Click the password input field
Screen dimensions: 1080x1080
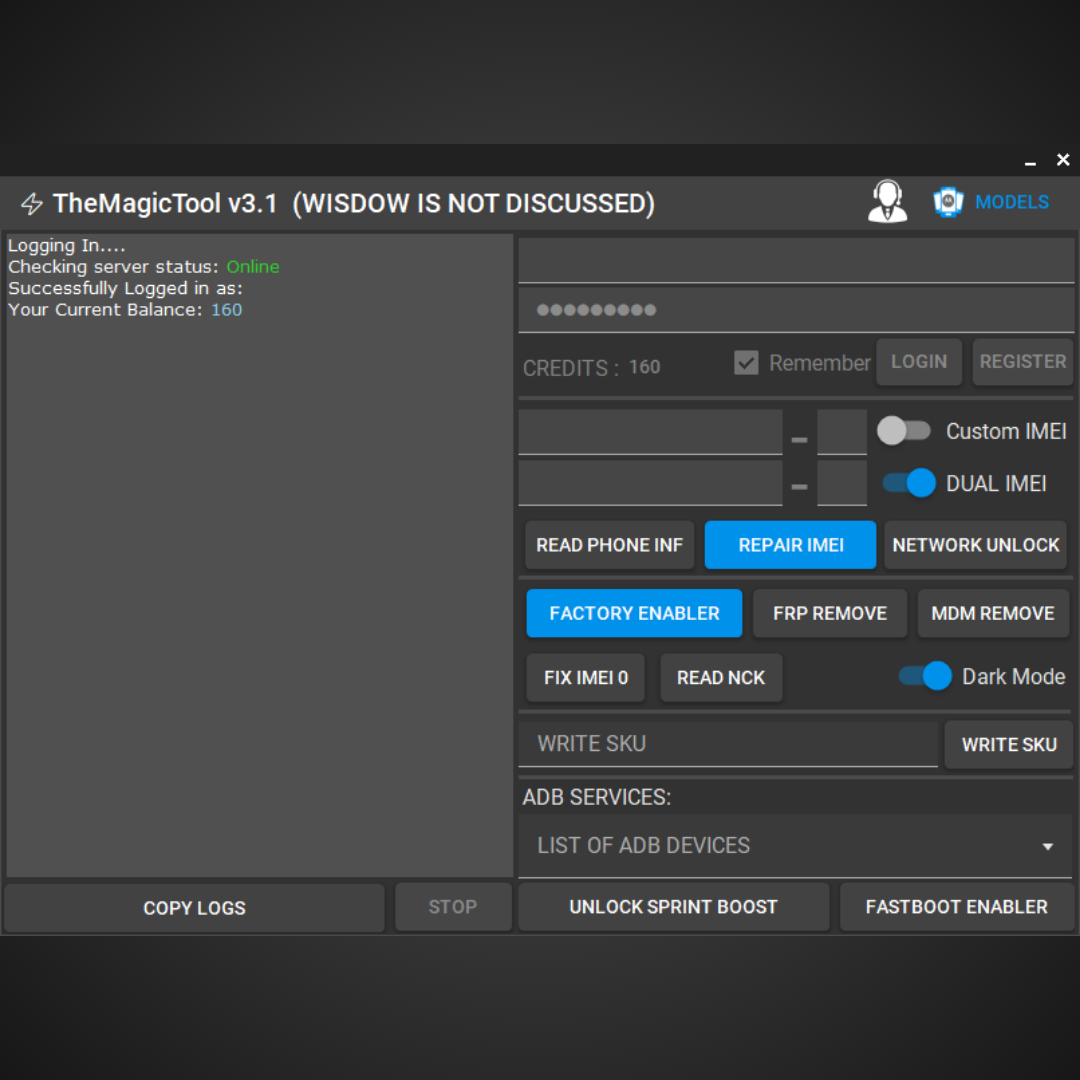tap(795, 310)
